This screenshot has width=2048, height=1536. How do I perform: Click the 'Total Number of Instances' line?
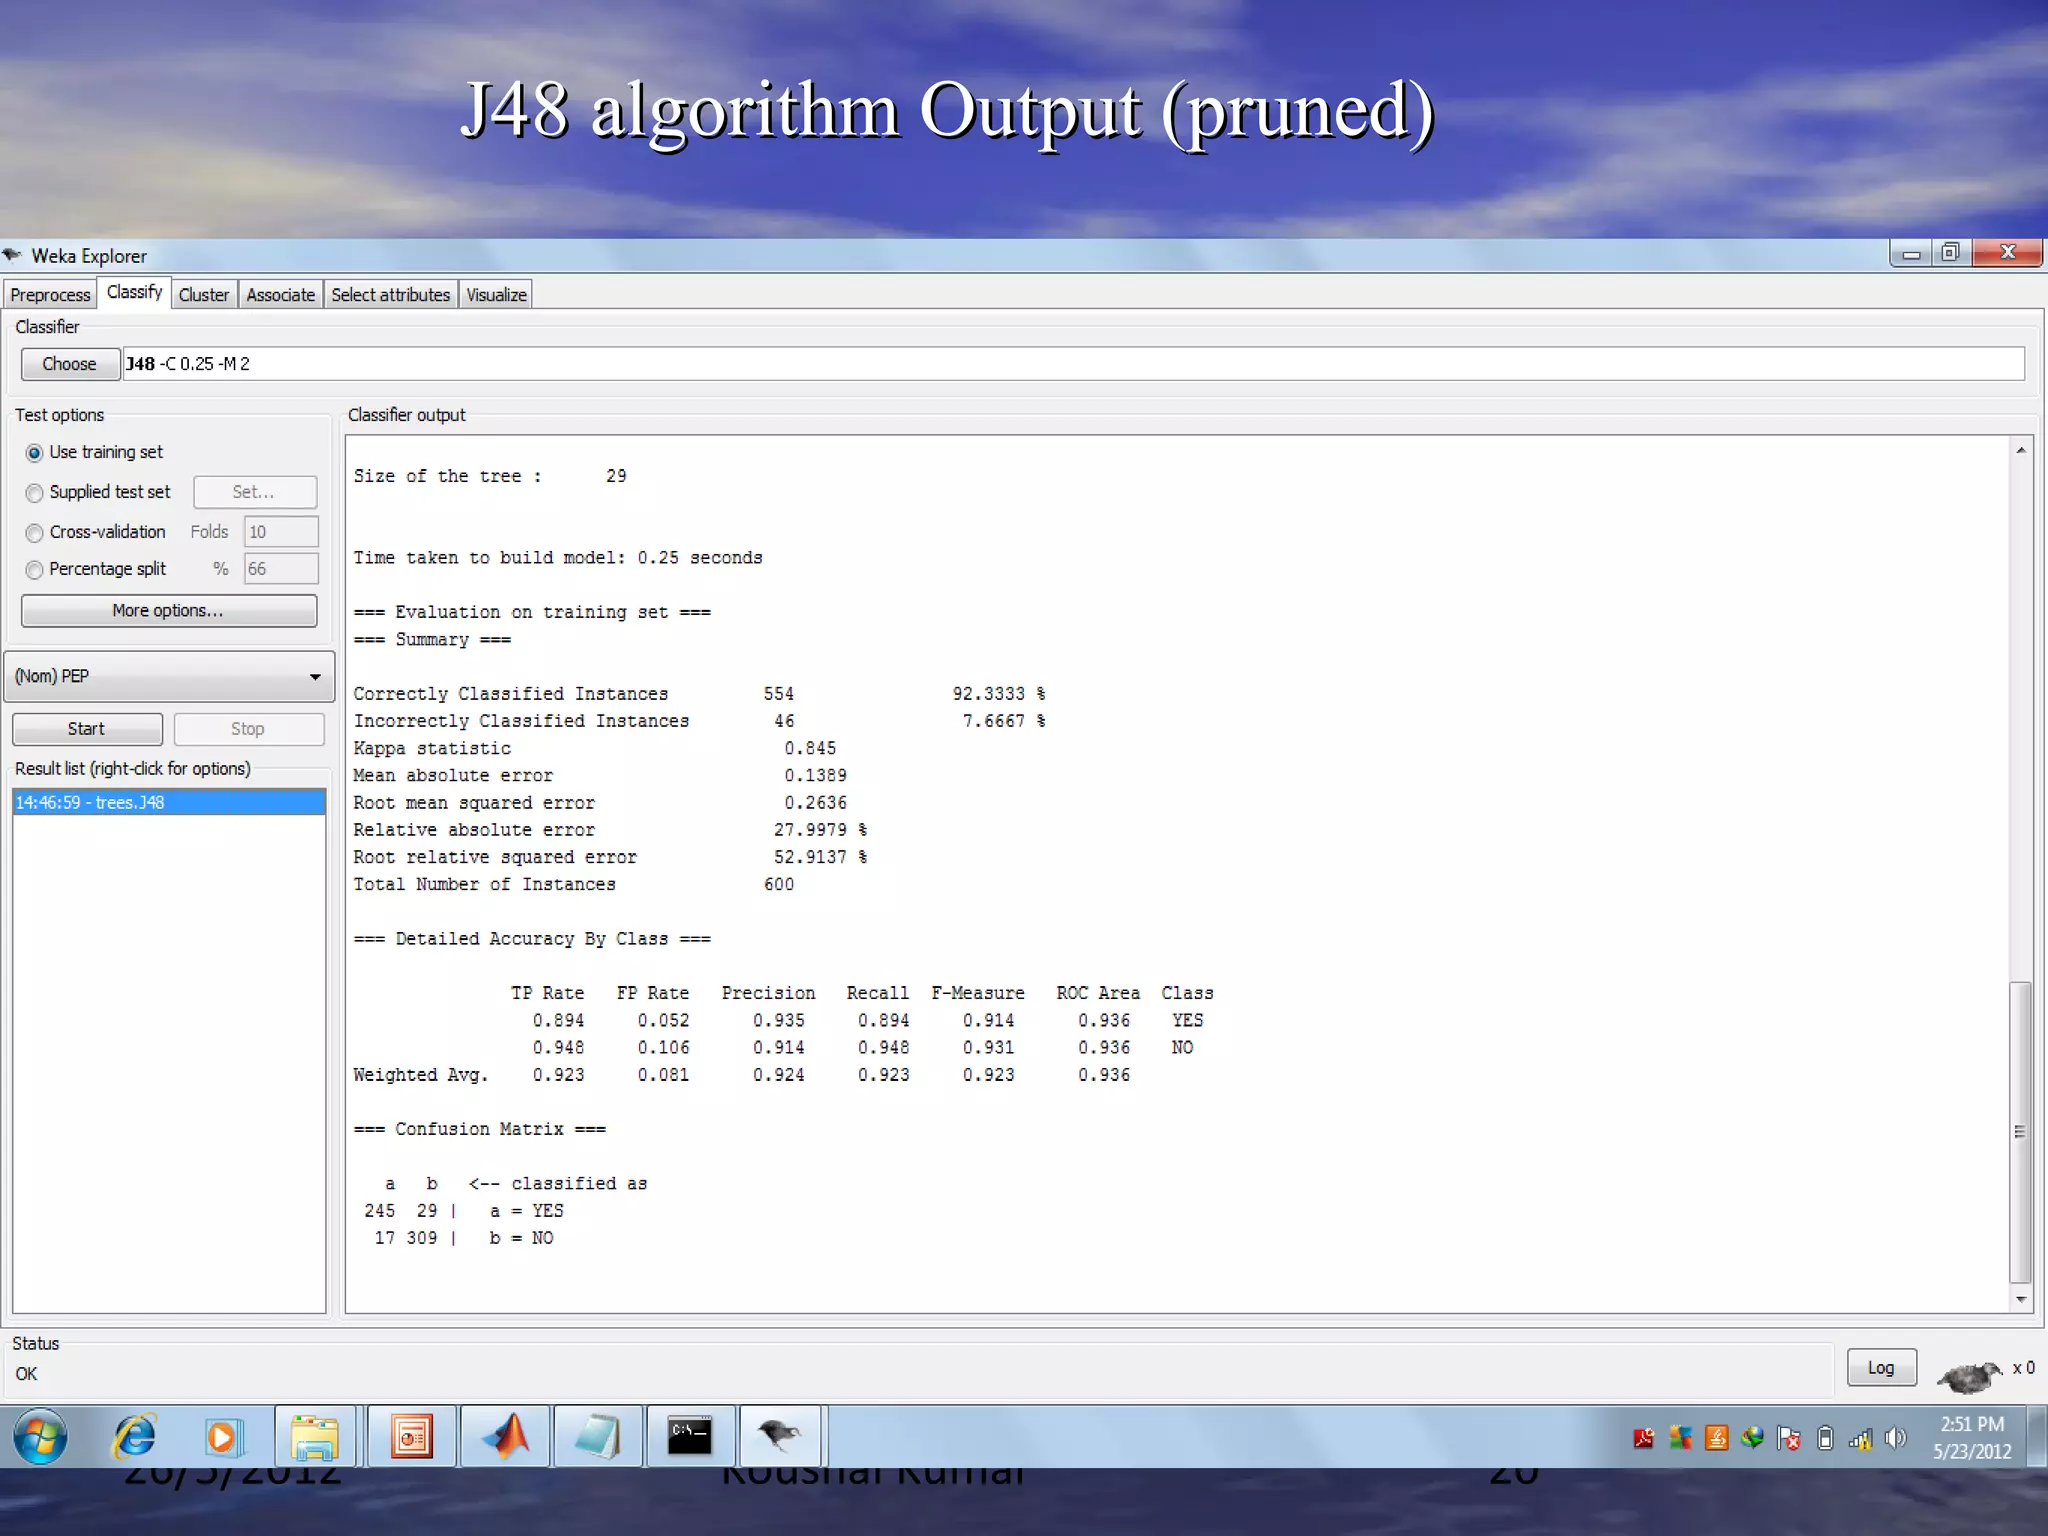[x=573, y=884]
